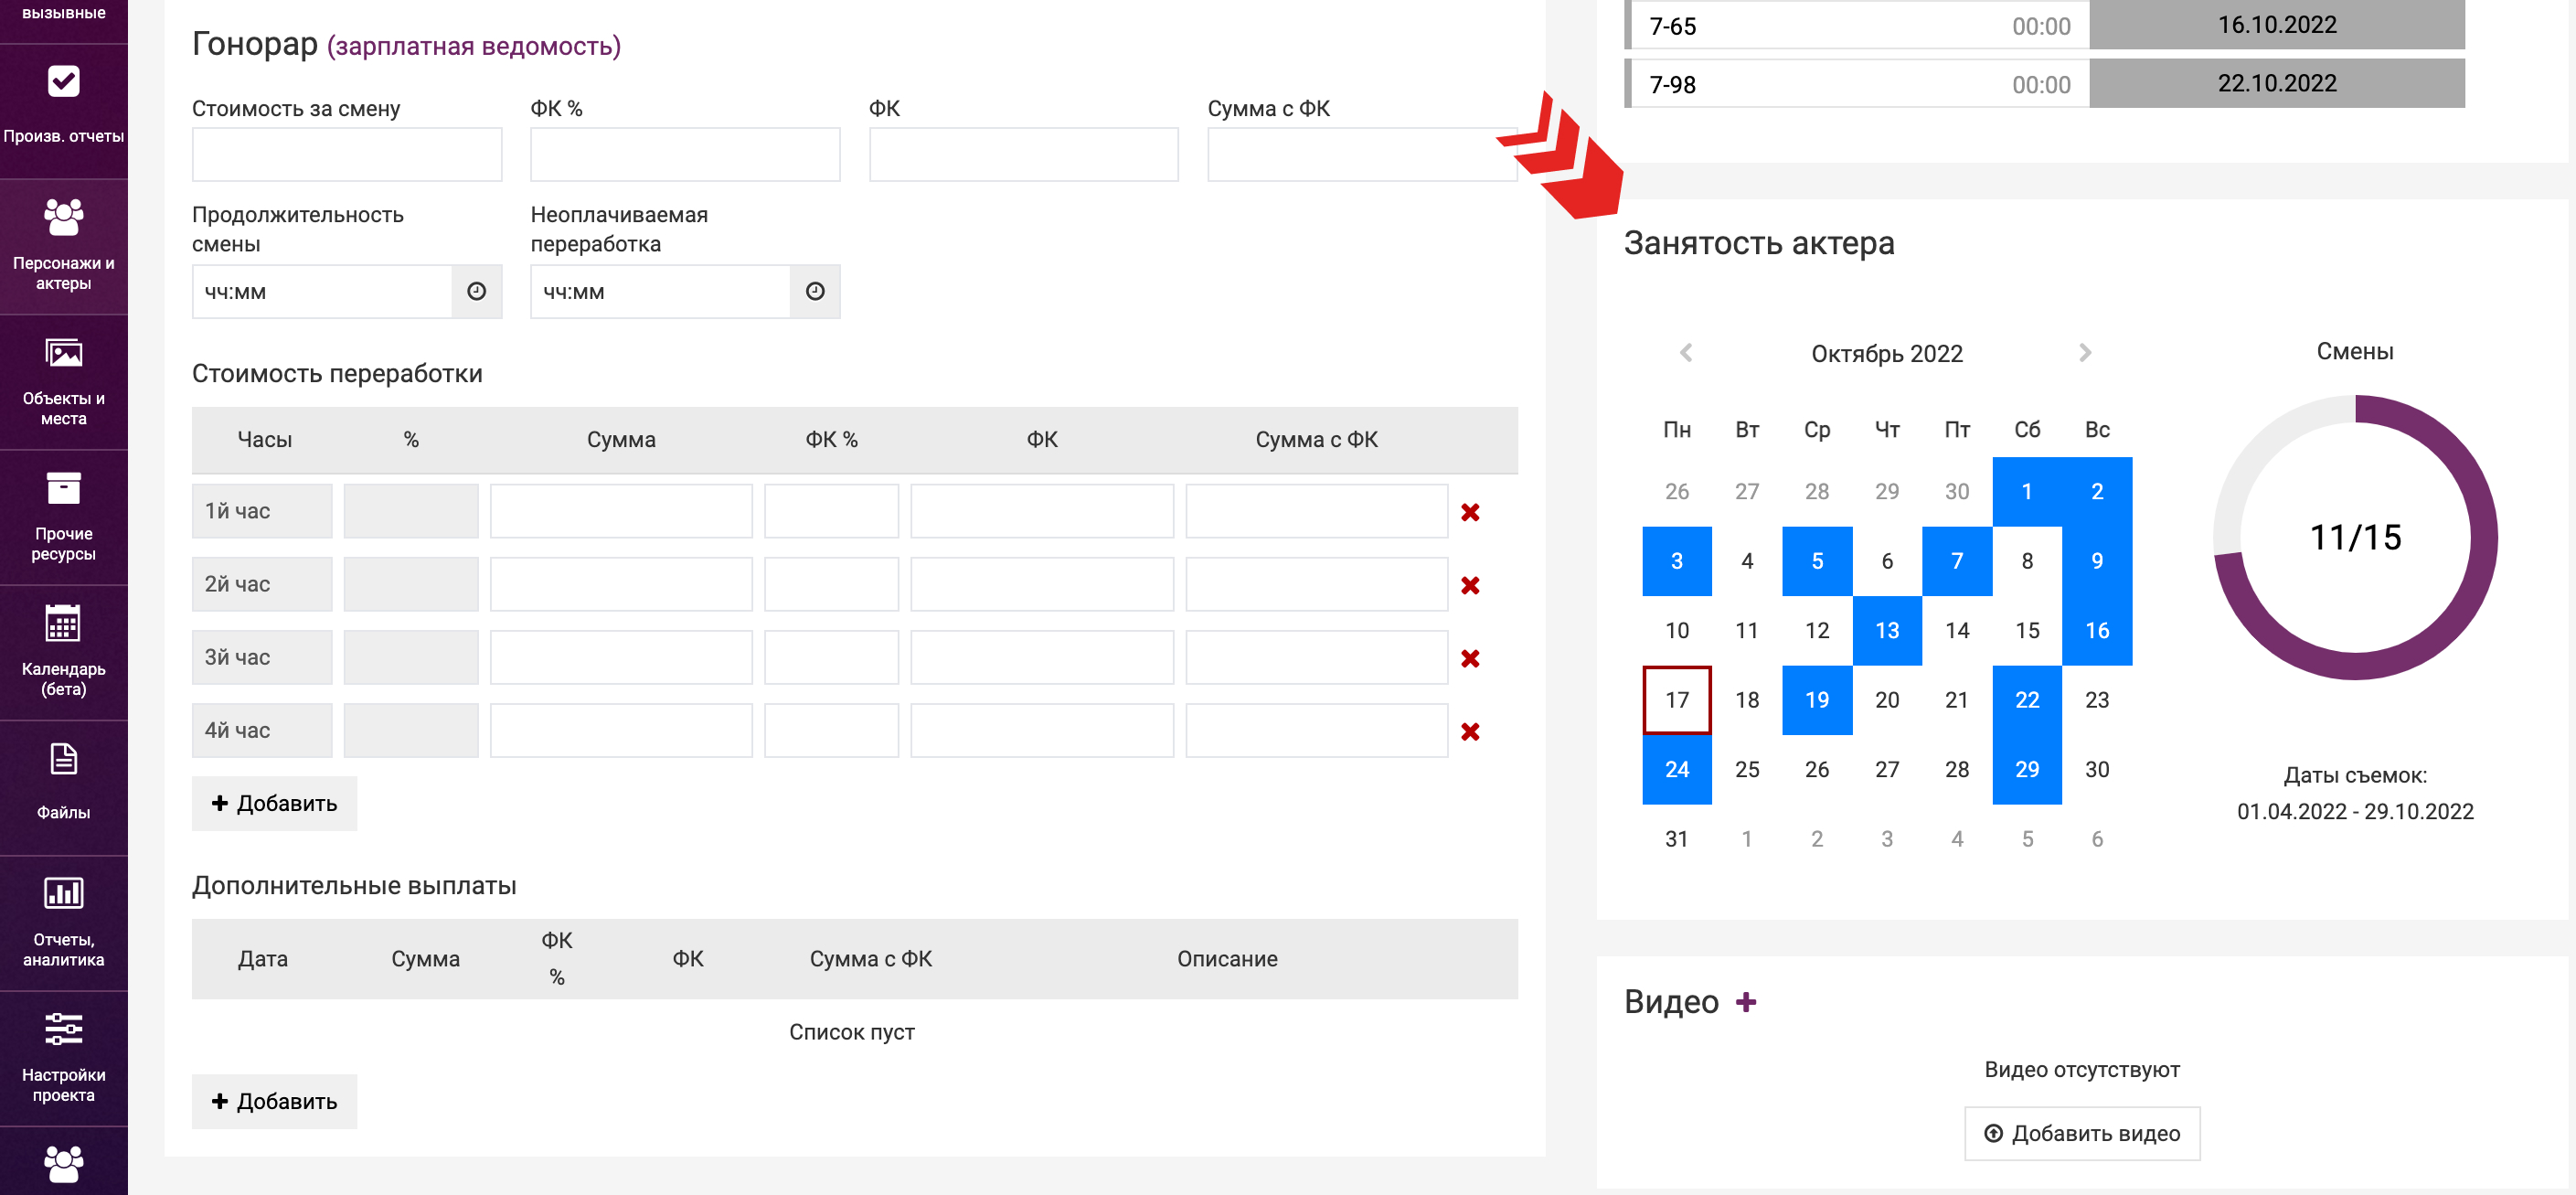2576x1195 pixels.
Task: Delete the 4й час overtime row
Action: pyautogui.click(x=1470, y=731)
